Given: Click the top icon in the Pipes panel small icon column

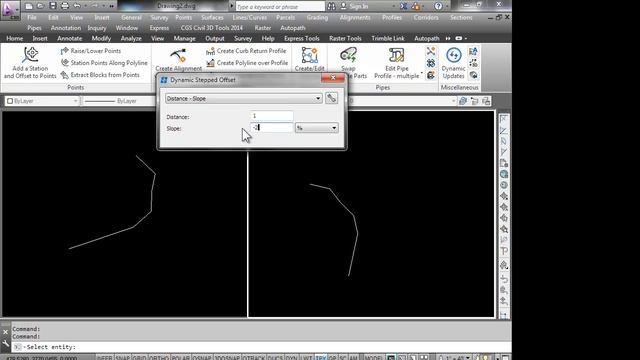Looking at the screenshot, I should (x=431, y=51).
